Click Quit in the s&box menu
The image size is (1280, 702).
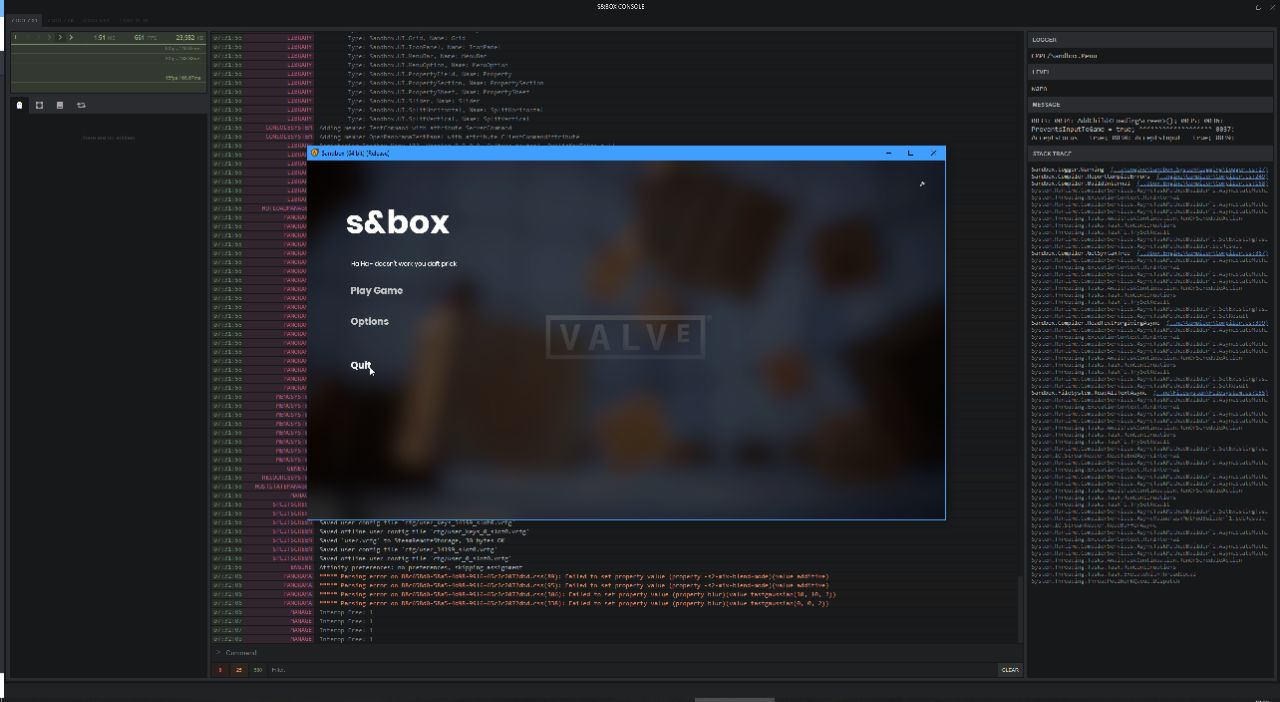click(x=361, y=365)
